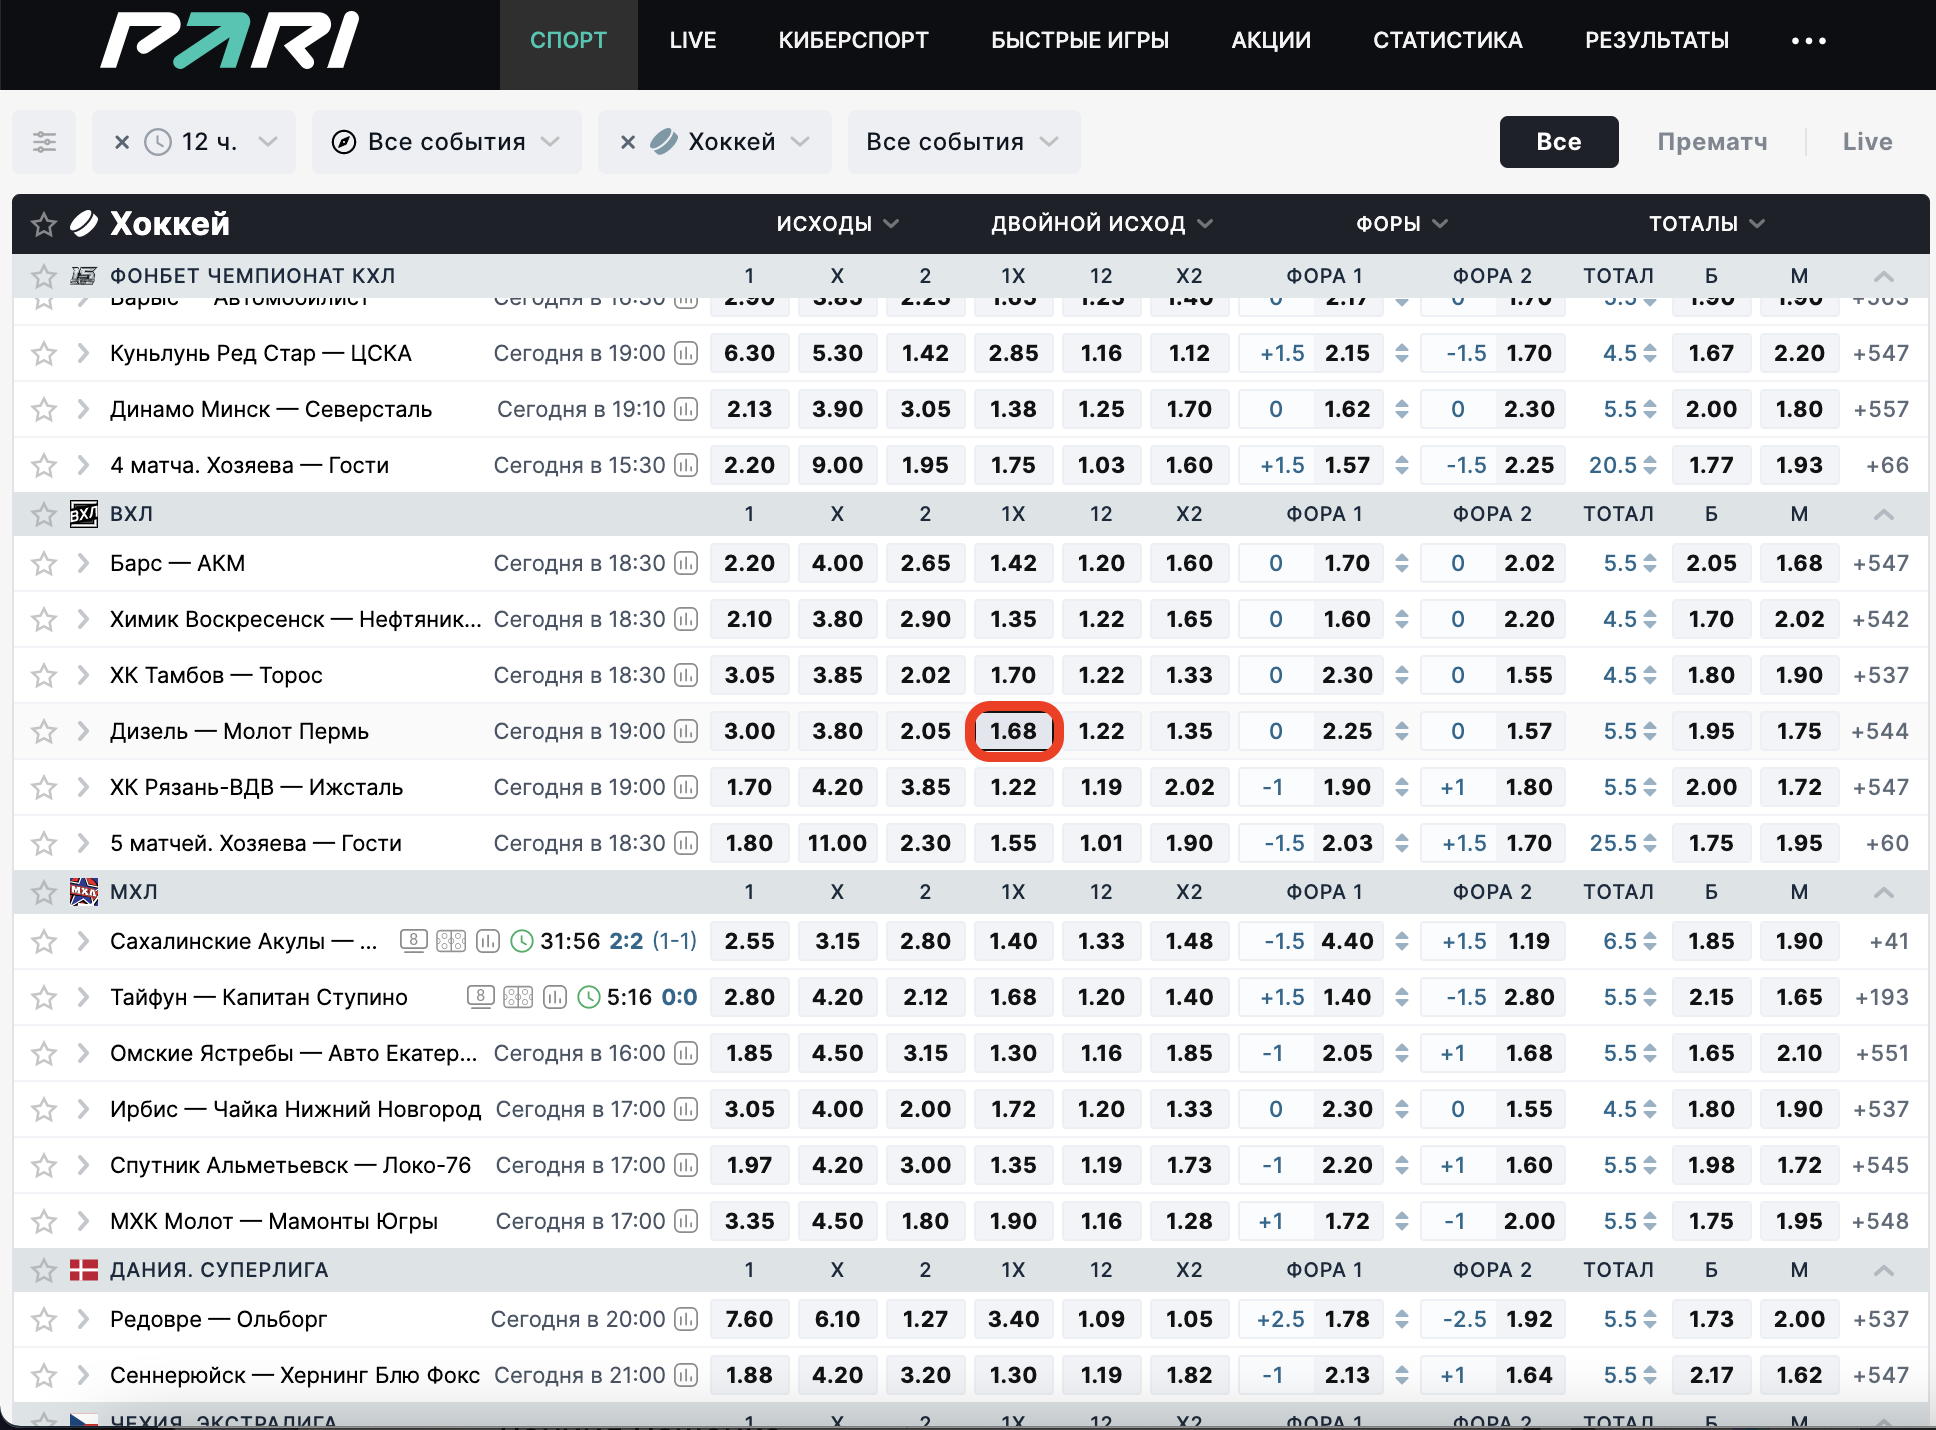
Task: Open statistics icon for Динамо Минск — Северсталь
Action: [686, 409]
